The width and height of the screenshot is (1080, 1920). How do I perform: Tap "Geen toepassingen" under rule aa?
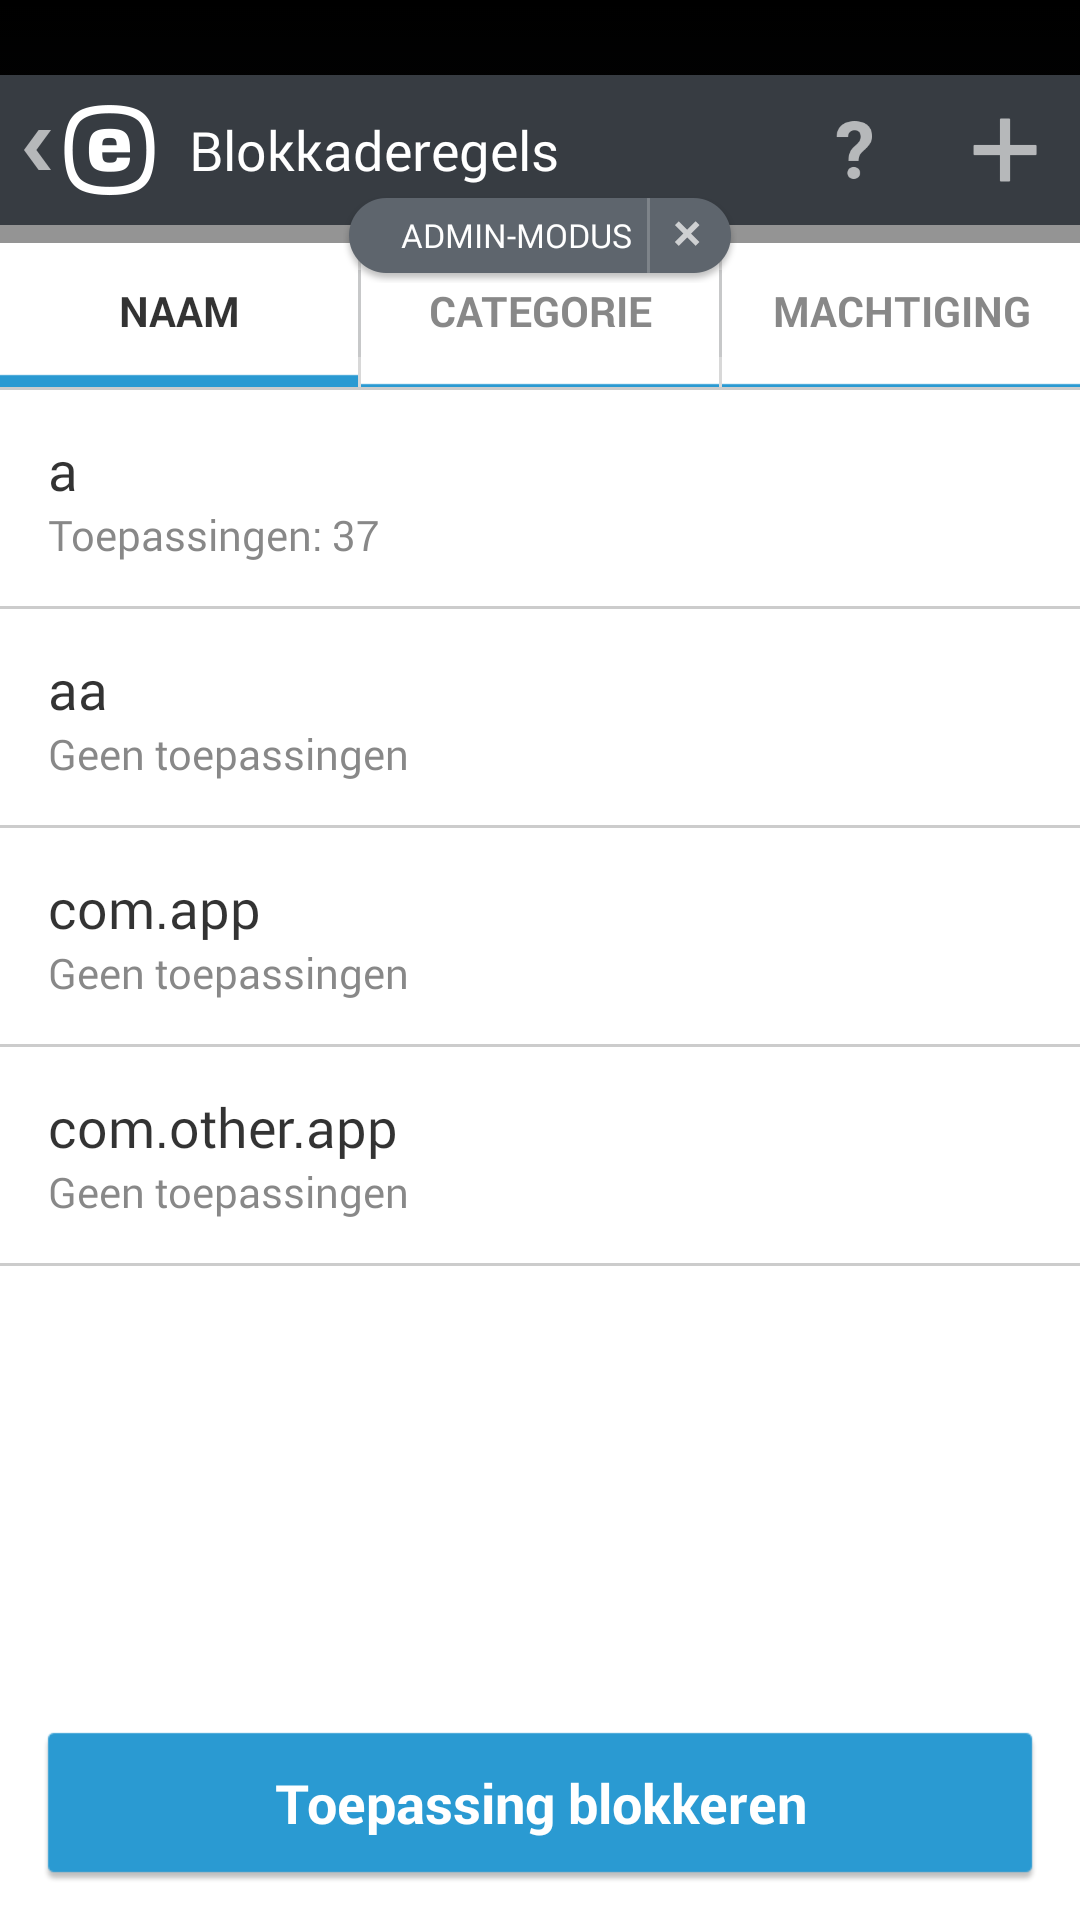pos(228,756)
